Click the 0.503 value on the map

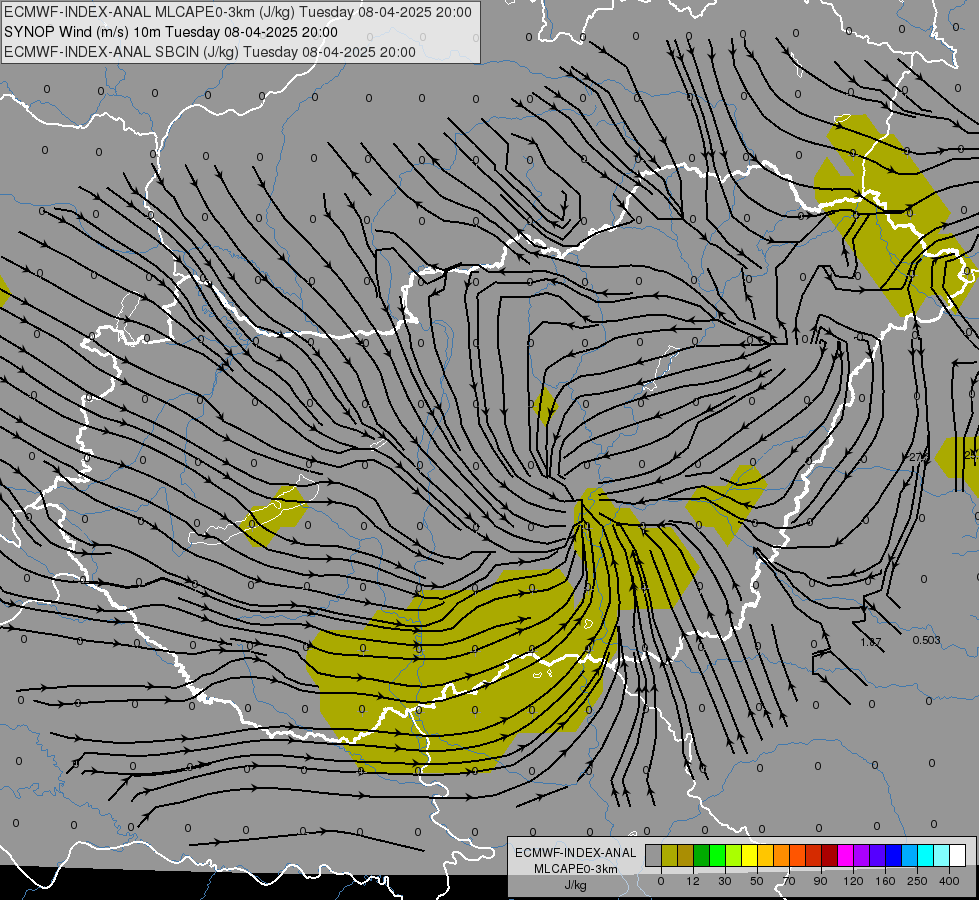pyautogui.click(x=927, y=640)
